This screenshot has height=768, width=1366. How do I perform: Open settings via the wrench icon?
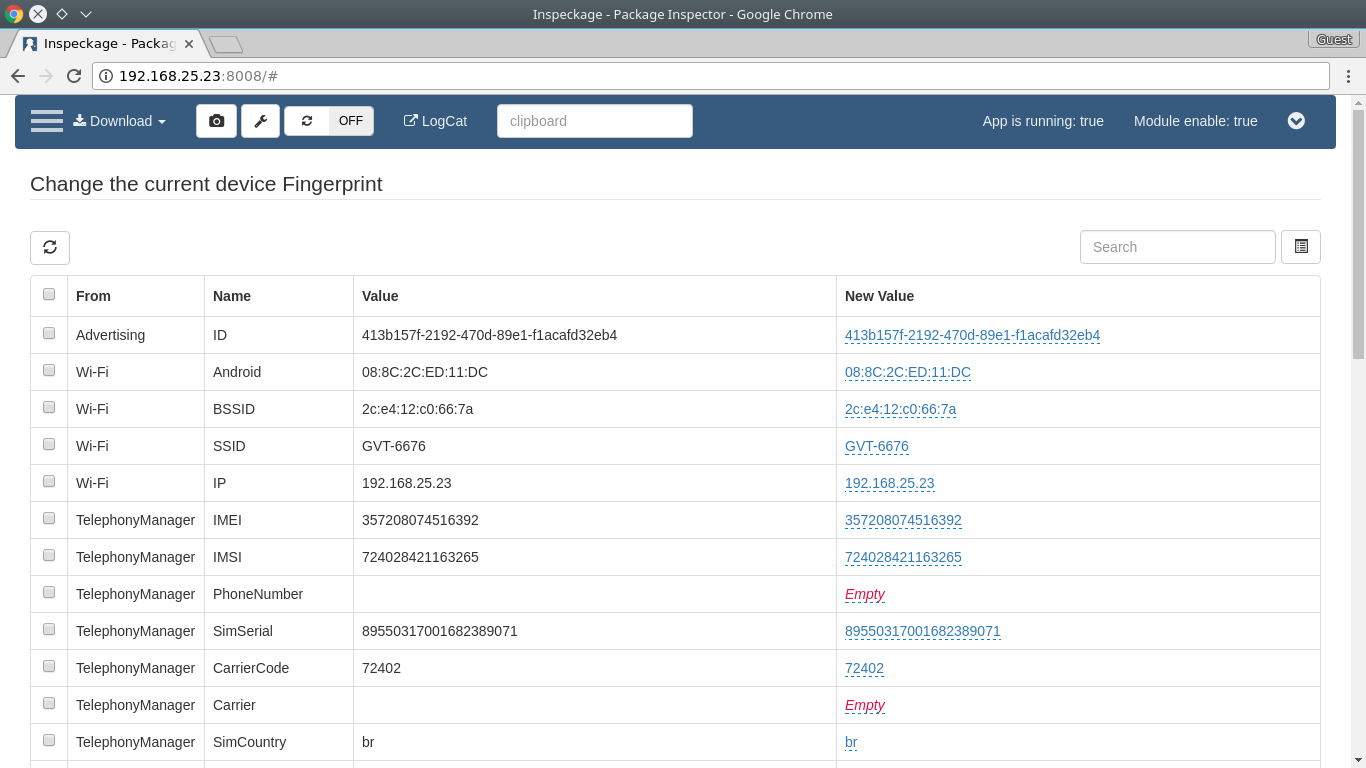tap(260, 121)
